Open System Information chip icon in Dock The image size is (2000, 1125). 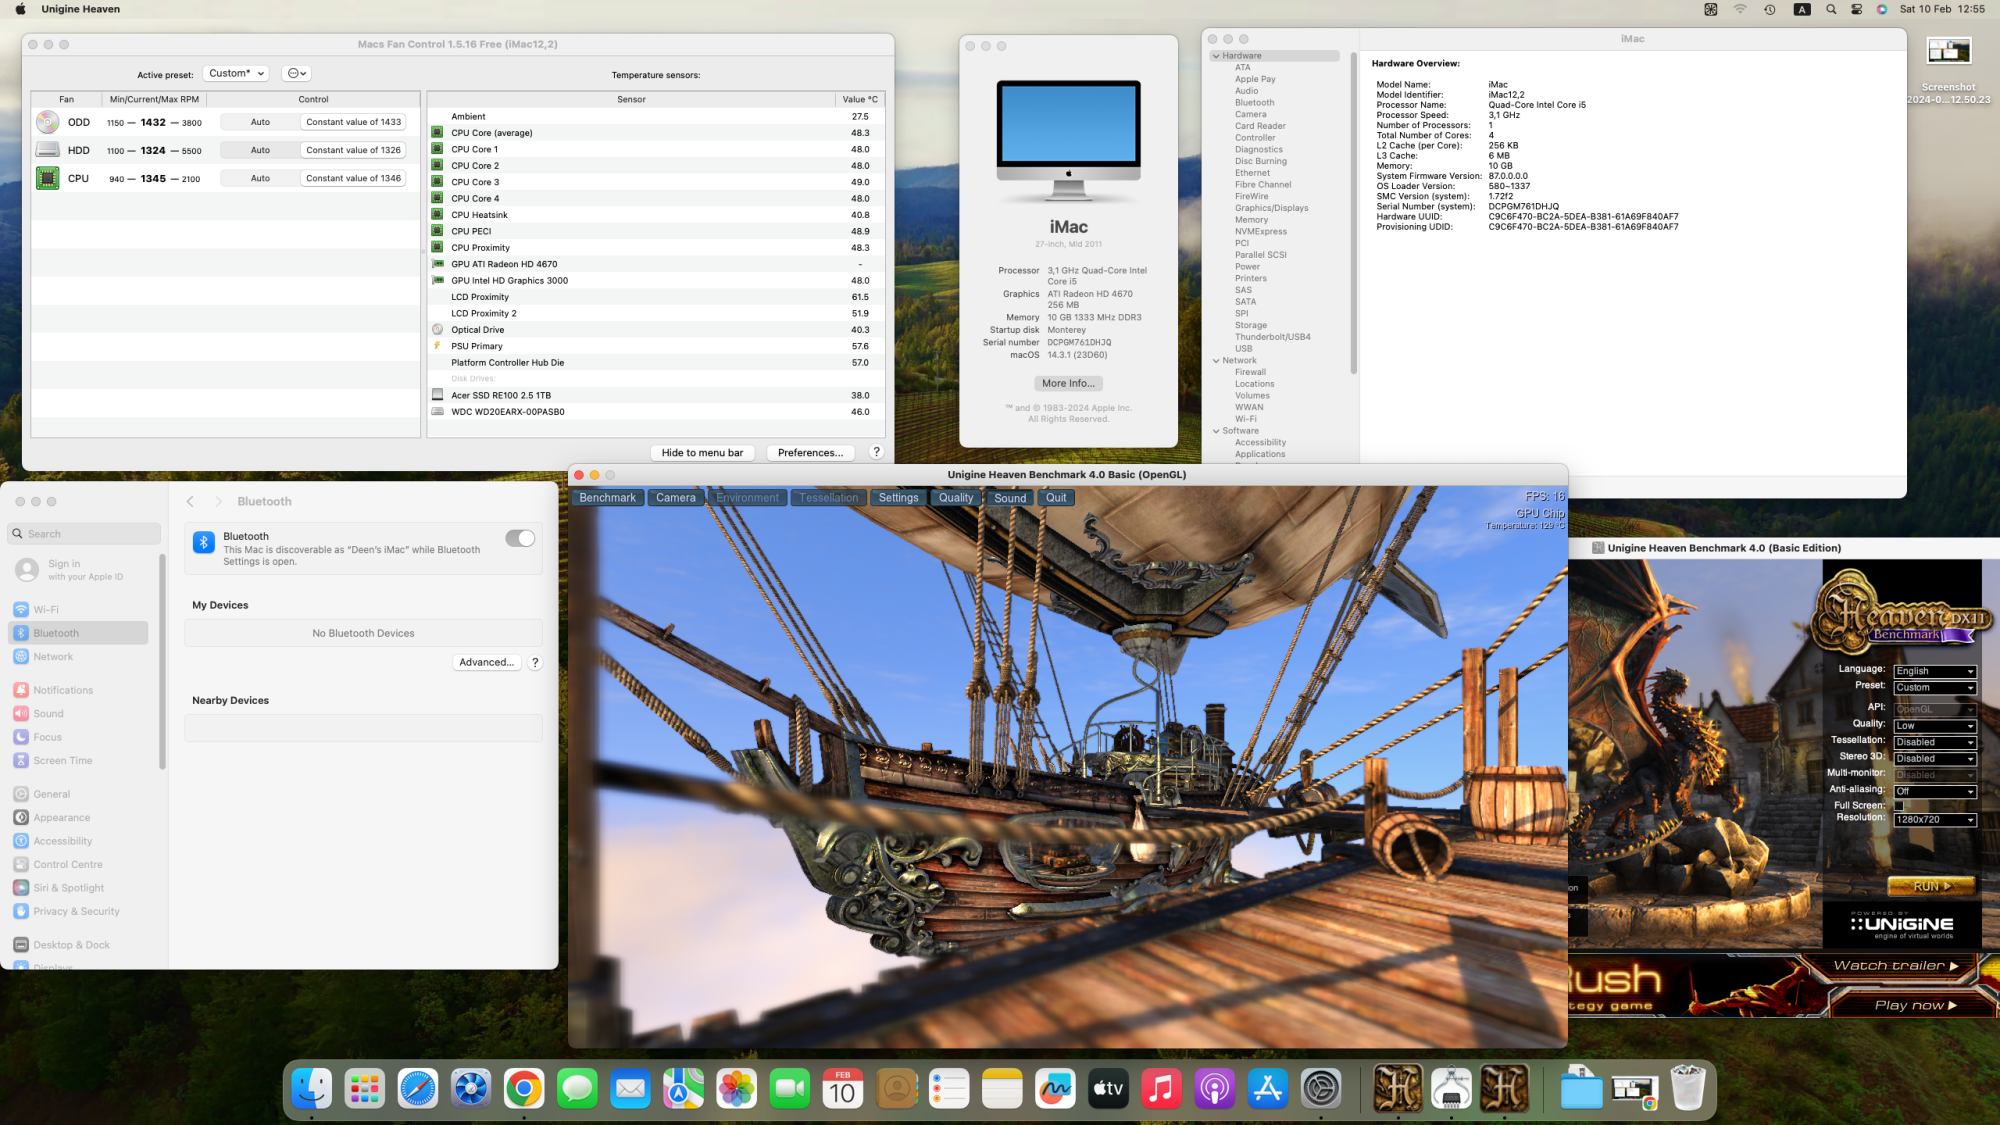tap(1450, 1089)
